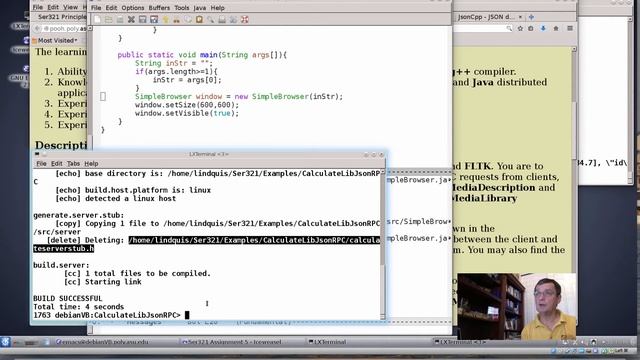Click the 'SimpleBrowser window = new' code line

click(x=239, y=96)
